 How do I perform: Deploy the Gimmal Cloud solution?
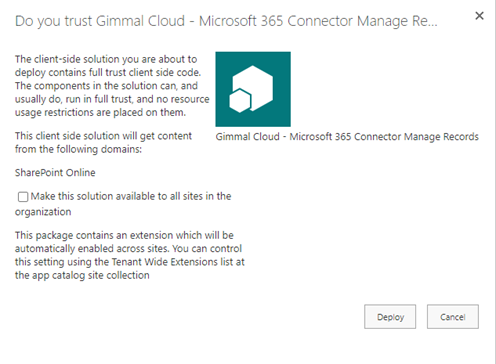[x=390, y=317]
